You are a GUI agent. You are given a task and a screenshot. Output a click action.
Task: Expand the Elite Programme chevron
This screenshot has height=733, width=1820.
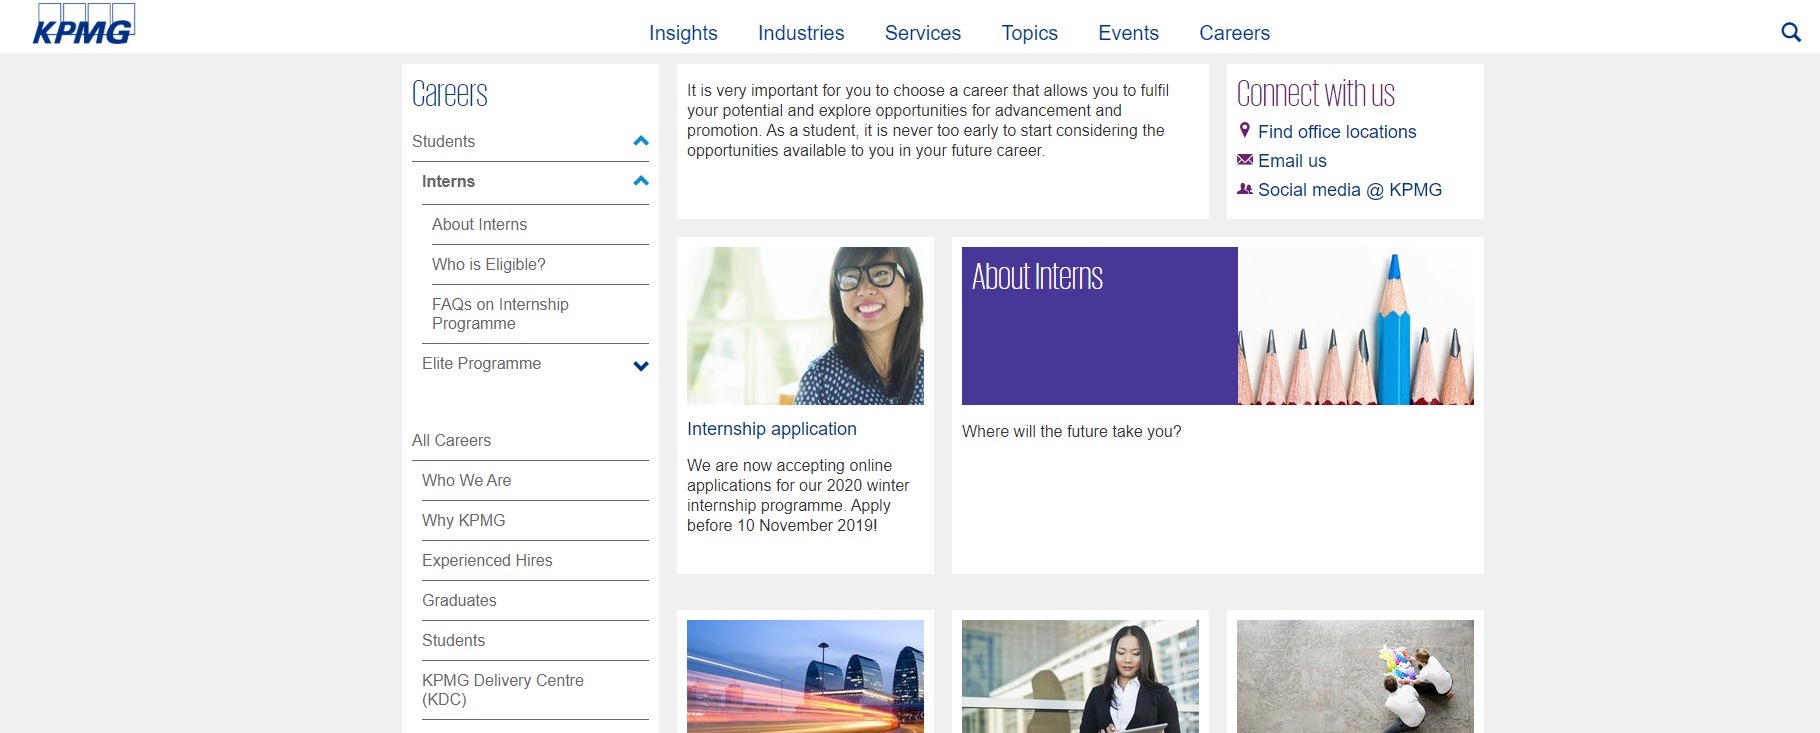coord(641,366)
